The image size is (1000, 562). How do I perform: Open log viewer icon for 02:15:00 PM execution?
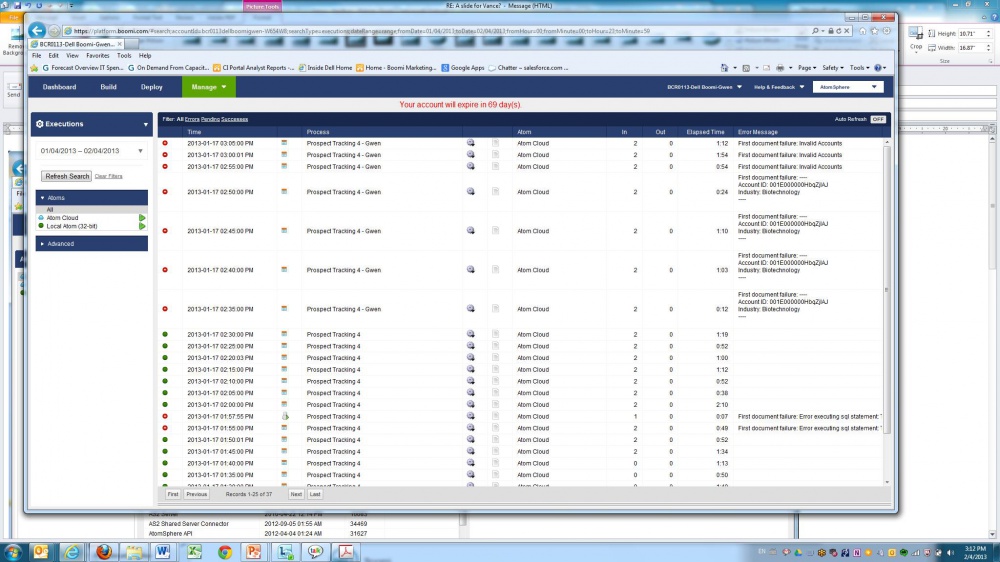[471, 369]
